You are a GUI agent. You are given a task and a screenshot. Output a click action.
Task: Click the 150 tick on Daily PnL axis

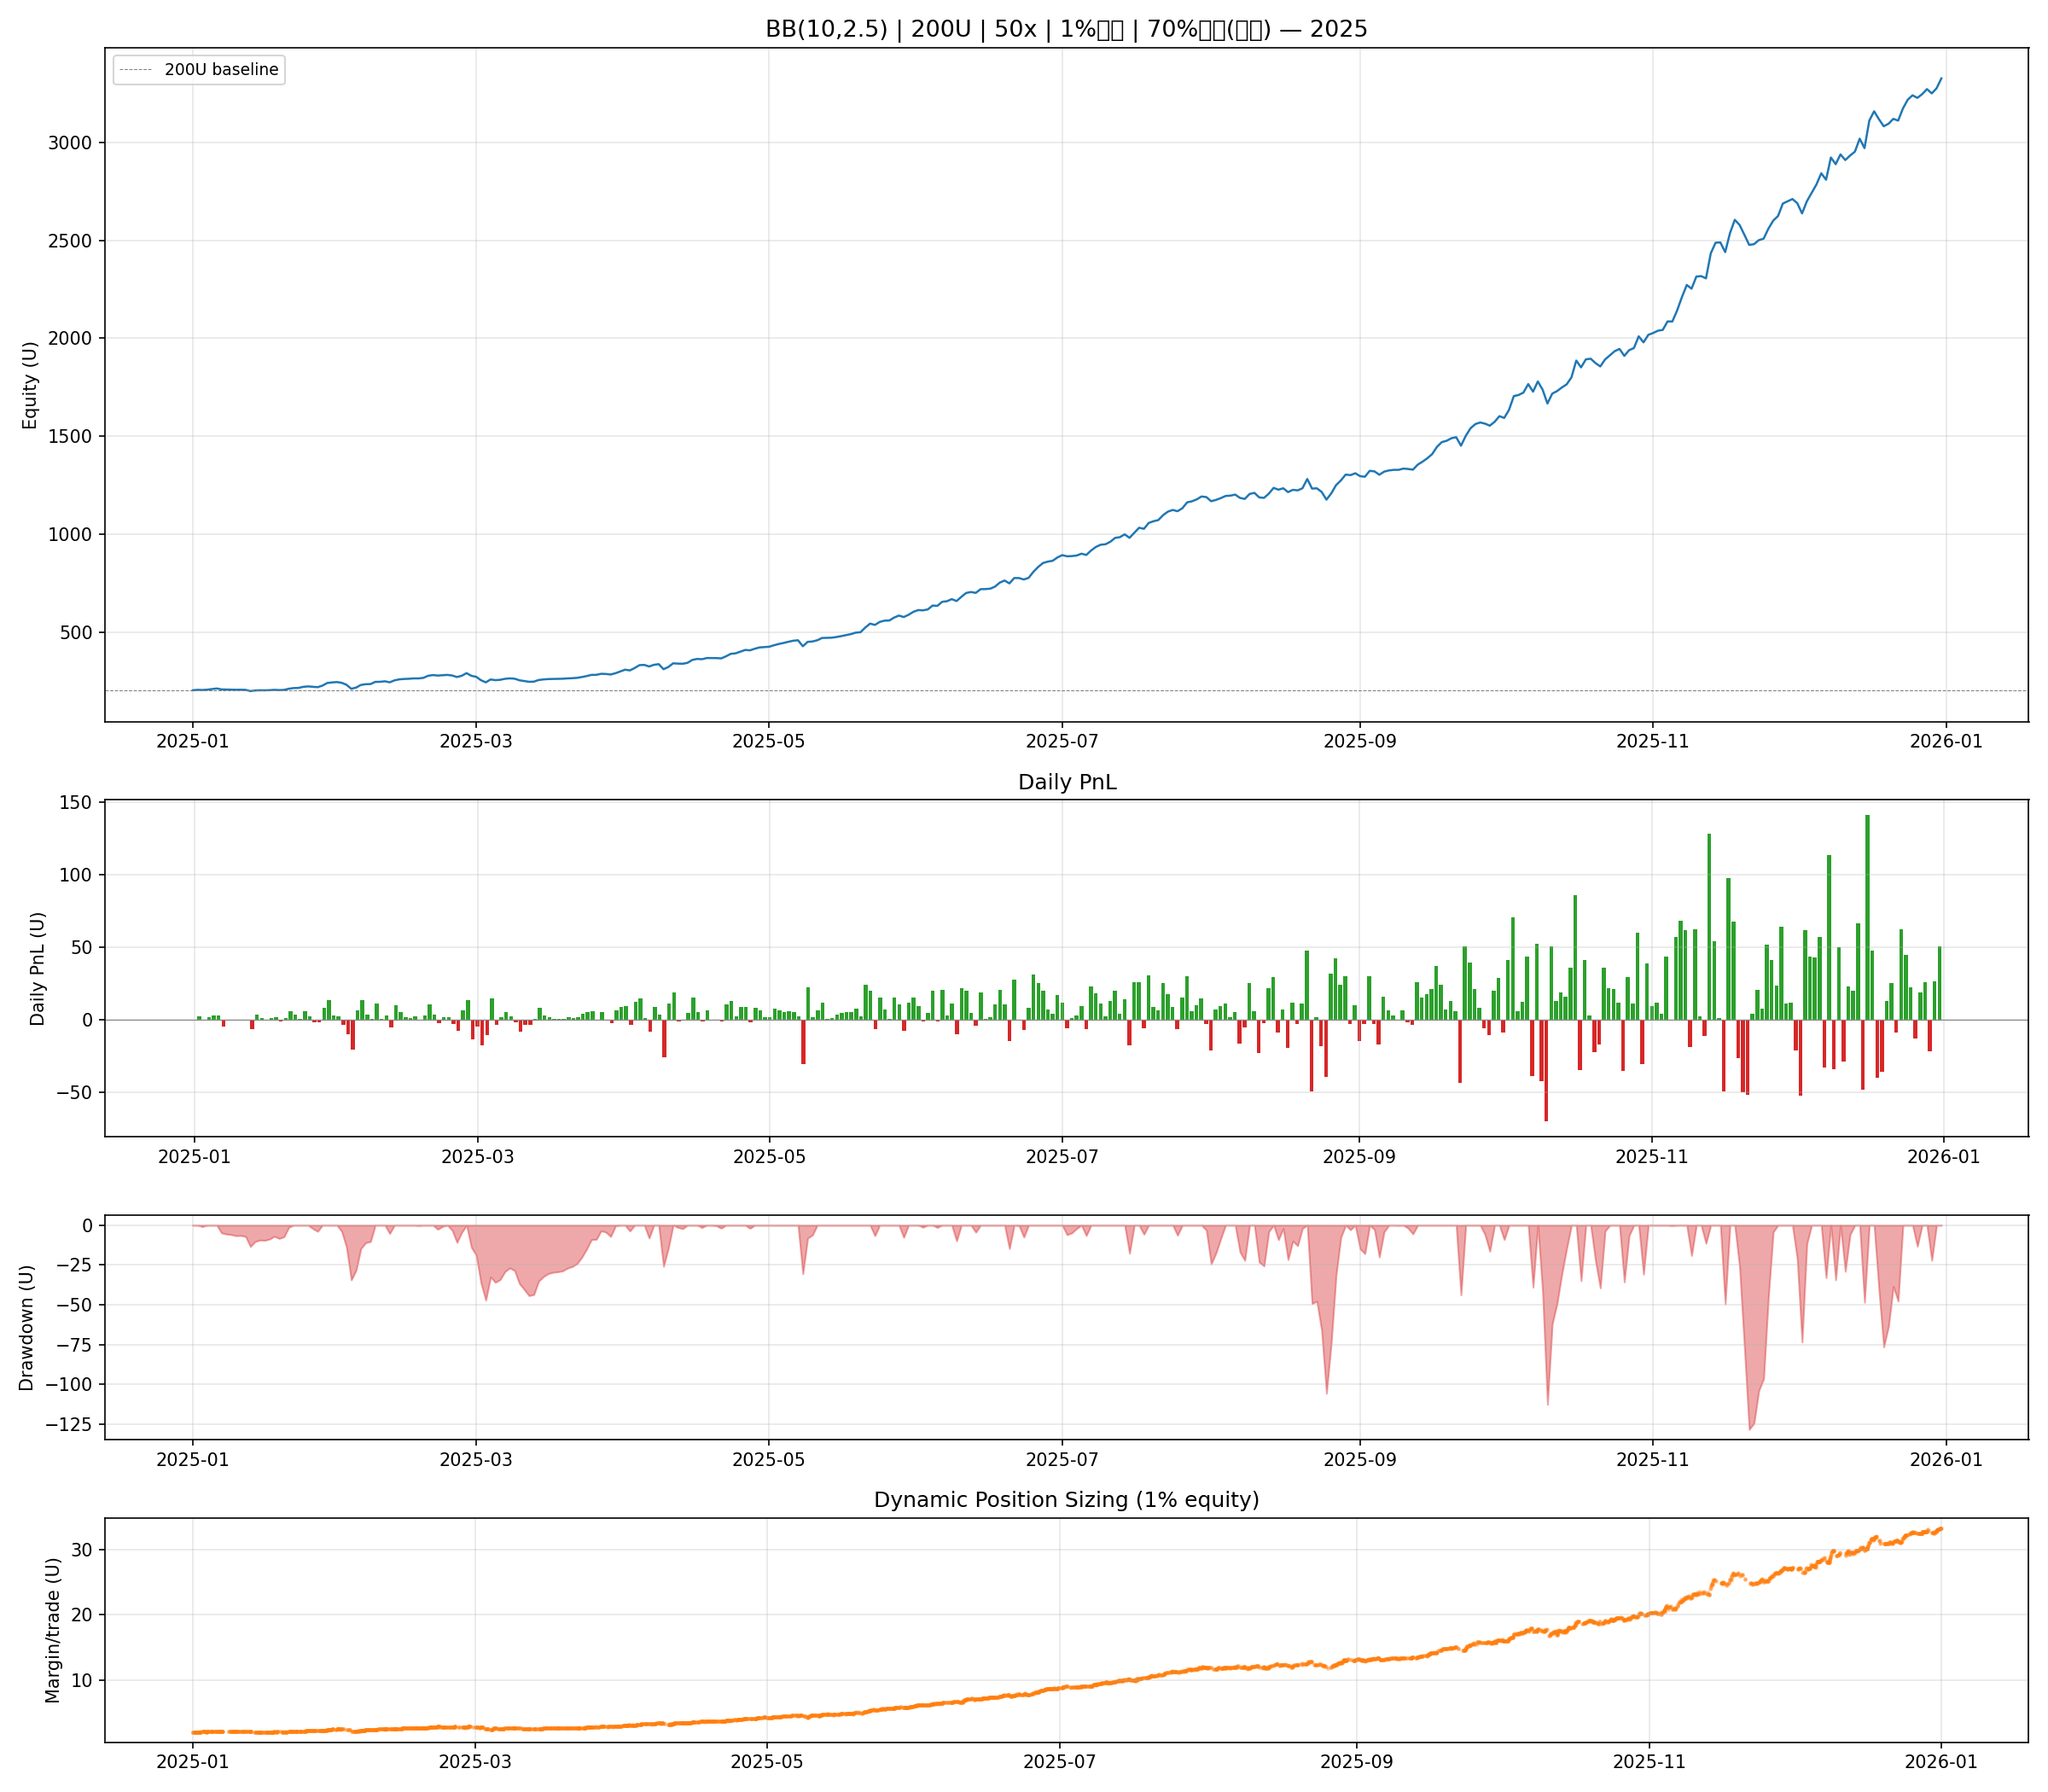[78, 803]
